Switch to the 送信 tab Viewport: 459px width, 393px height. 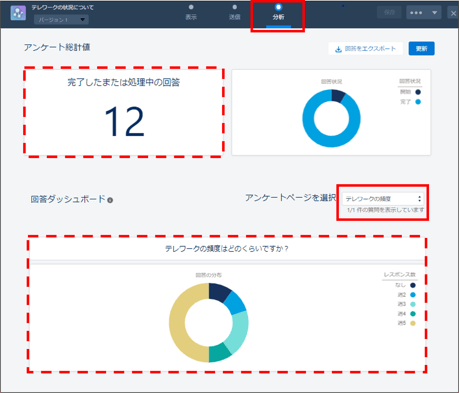235,13
